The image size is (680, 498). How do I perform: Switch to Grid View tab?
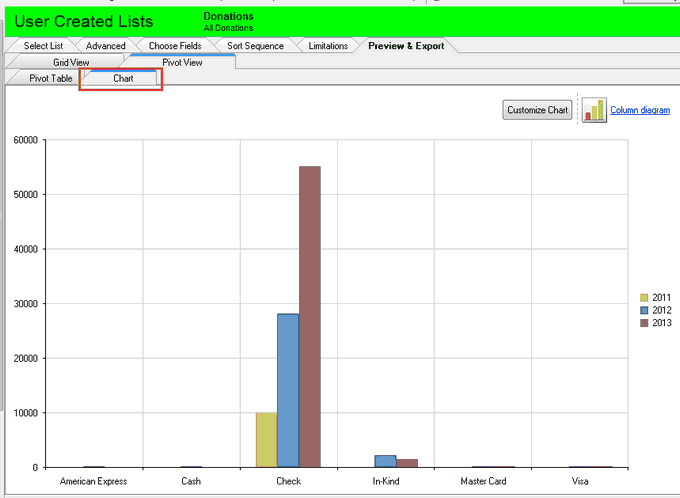(71, 62)
